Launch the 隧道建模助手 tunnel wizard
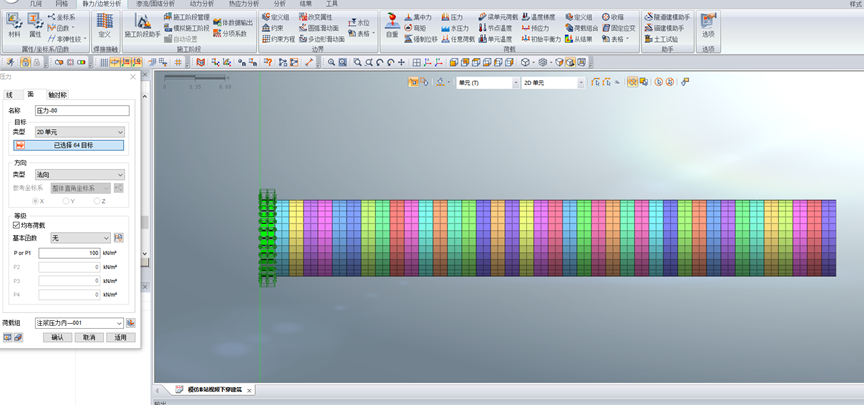Image resolution: width=864 pixels, height=405 pixels. [667, 17]
